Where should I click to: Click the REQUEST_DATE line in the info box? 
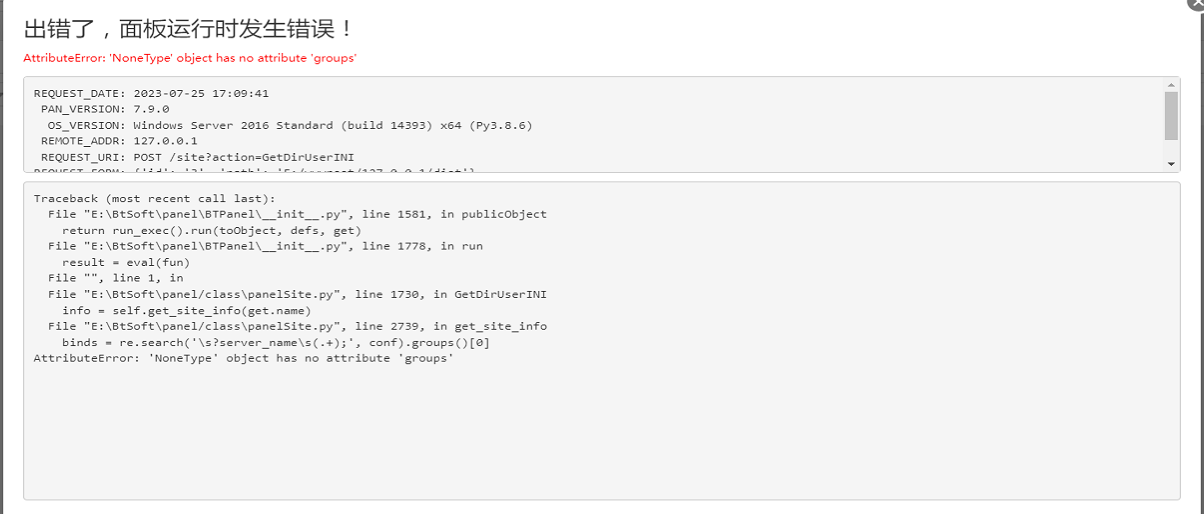coord(151,93)
